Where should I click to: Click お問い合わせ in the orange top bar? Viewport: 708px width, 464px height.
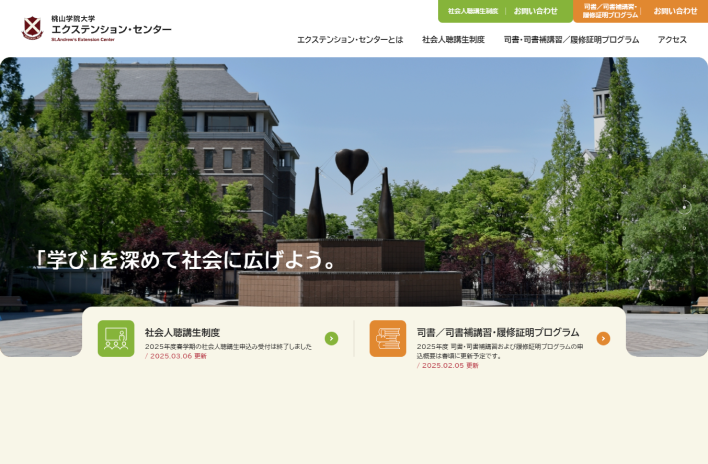[x=675, y=11]
